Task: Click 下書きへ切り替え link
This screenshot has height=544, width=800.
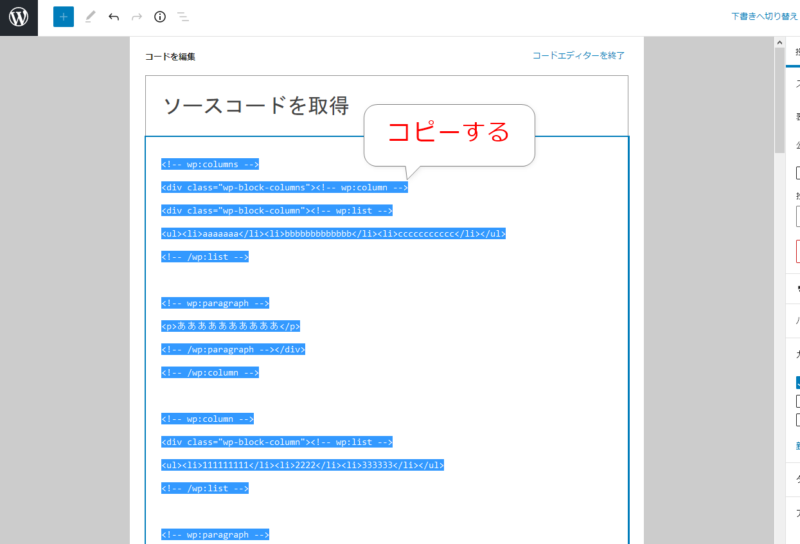Action: 765,16
